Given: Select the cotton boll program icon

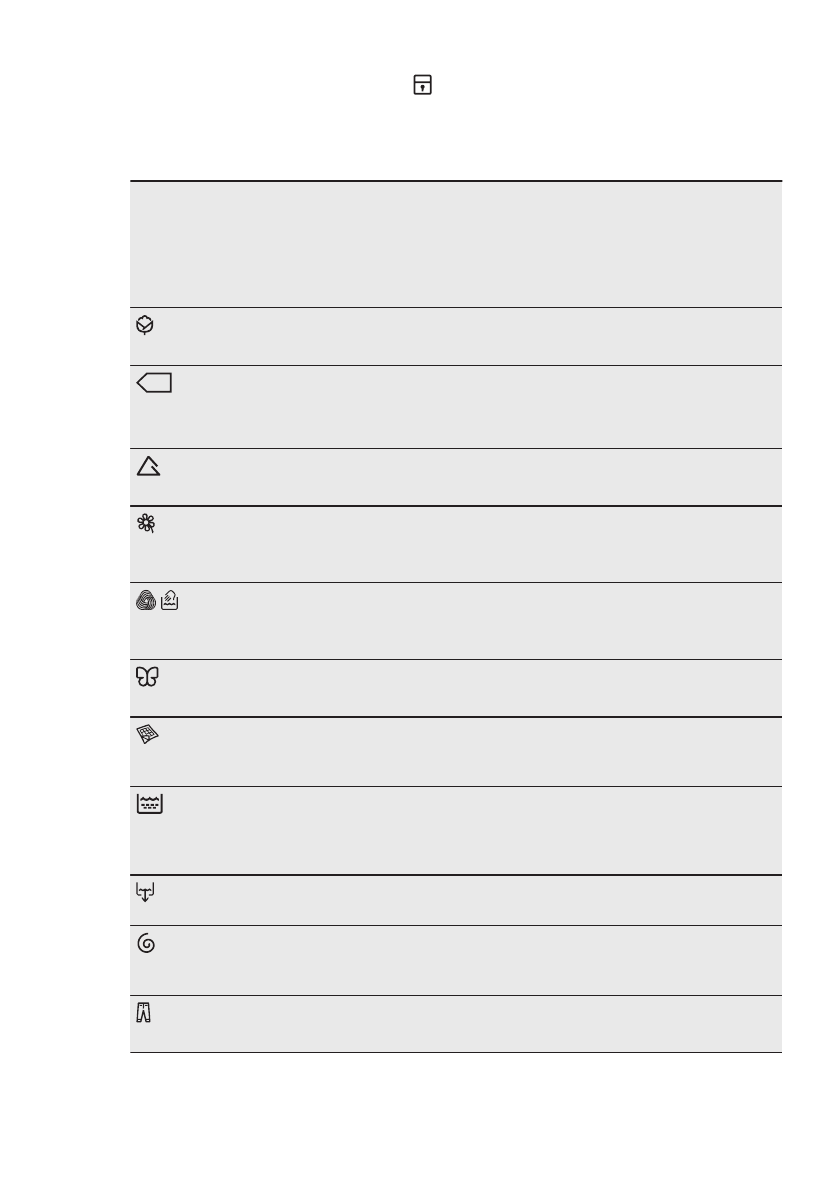Looking at the screenshot, I should tap(146, 324).
